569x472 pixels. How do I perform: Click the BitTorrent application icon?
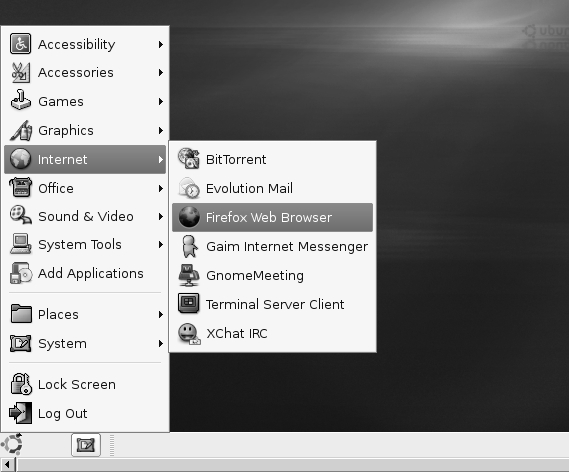pyautogui.click(x=189, y=159)
